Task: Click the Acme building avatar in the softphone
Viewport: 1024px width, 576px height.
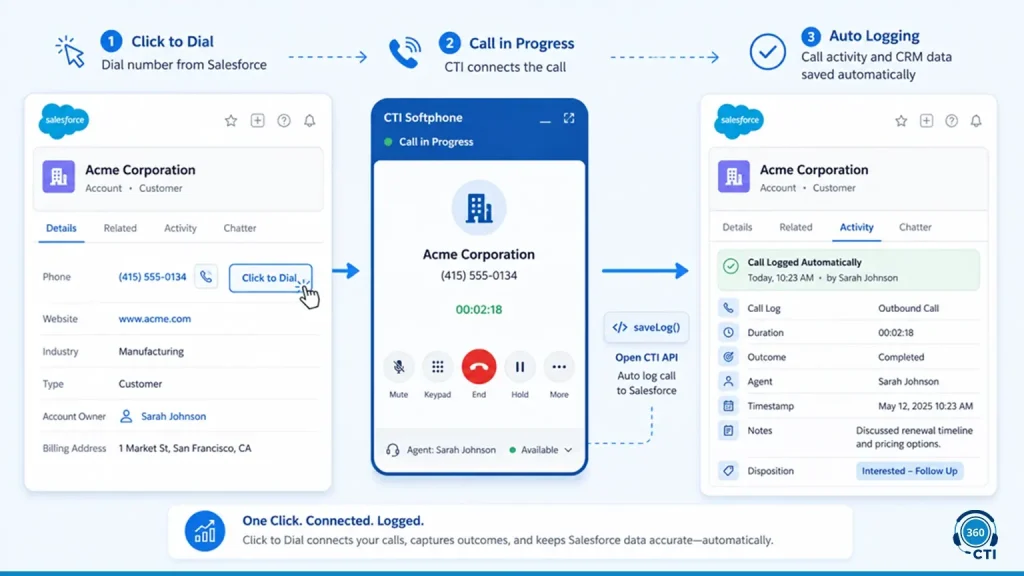Action: [x=479, y=208]
